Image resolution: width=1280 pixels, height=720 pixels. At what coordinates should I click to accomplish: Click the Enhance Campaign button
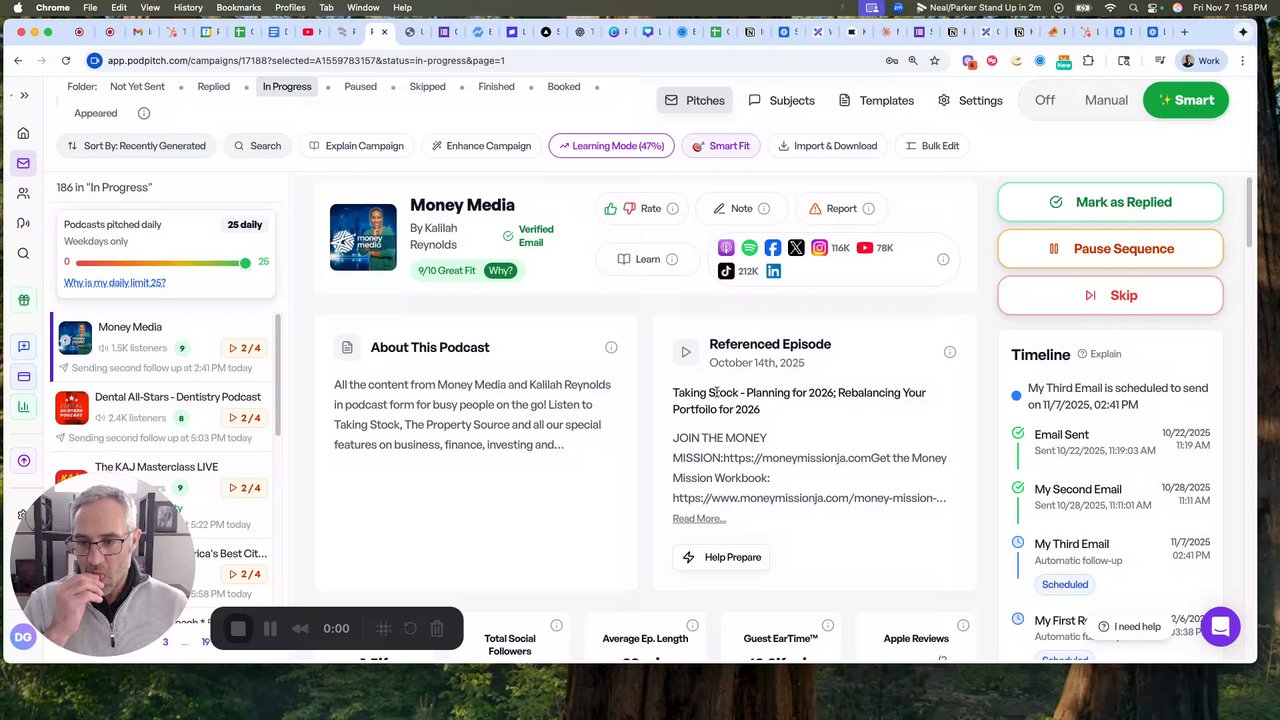tap(480, 146)
